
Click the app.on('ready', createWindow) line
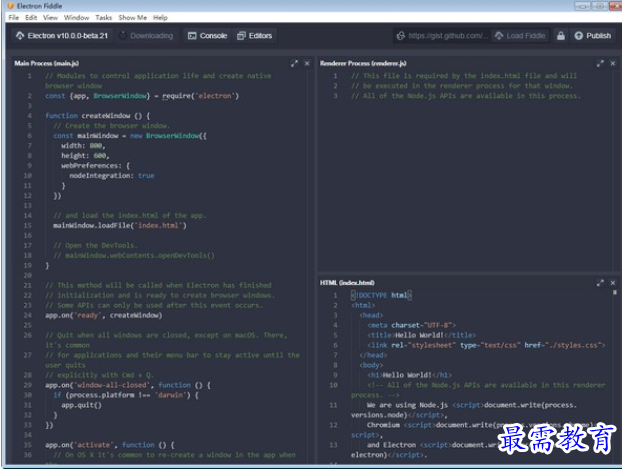point(104,315)
